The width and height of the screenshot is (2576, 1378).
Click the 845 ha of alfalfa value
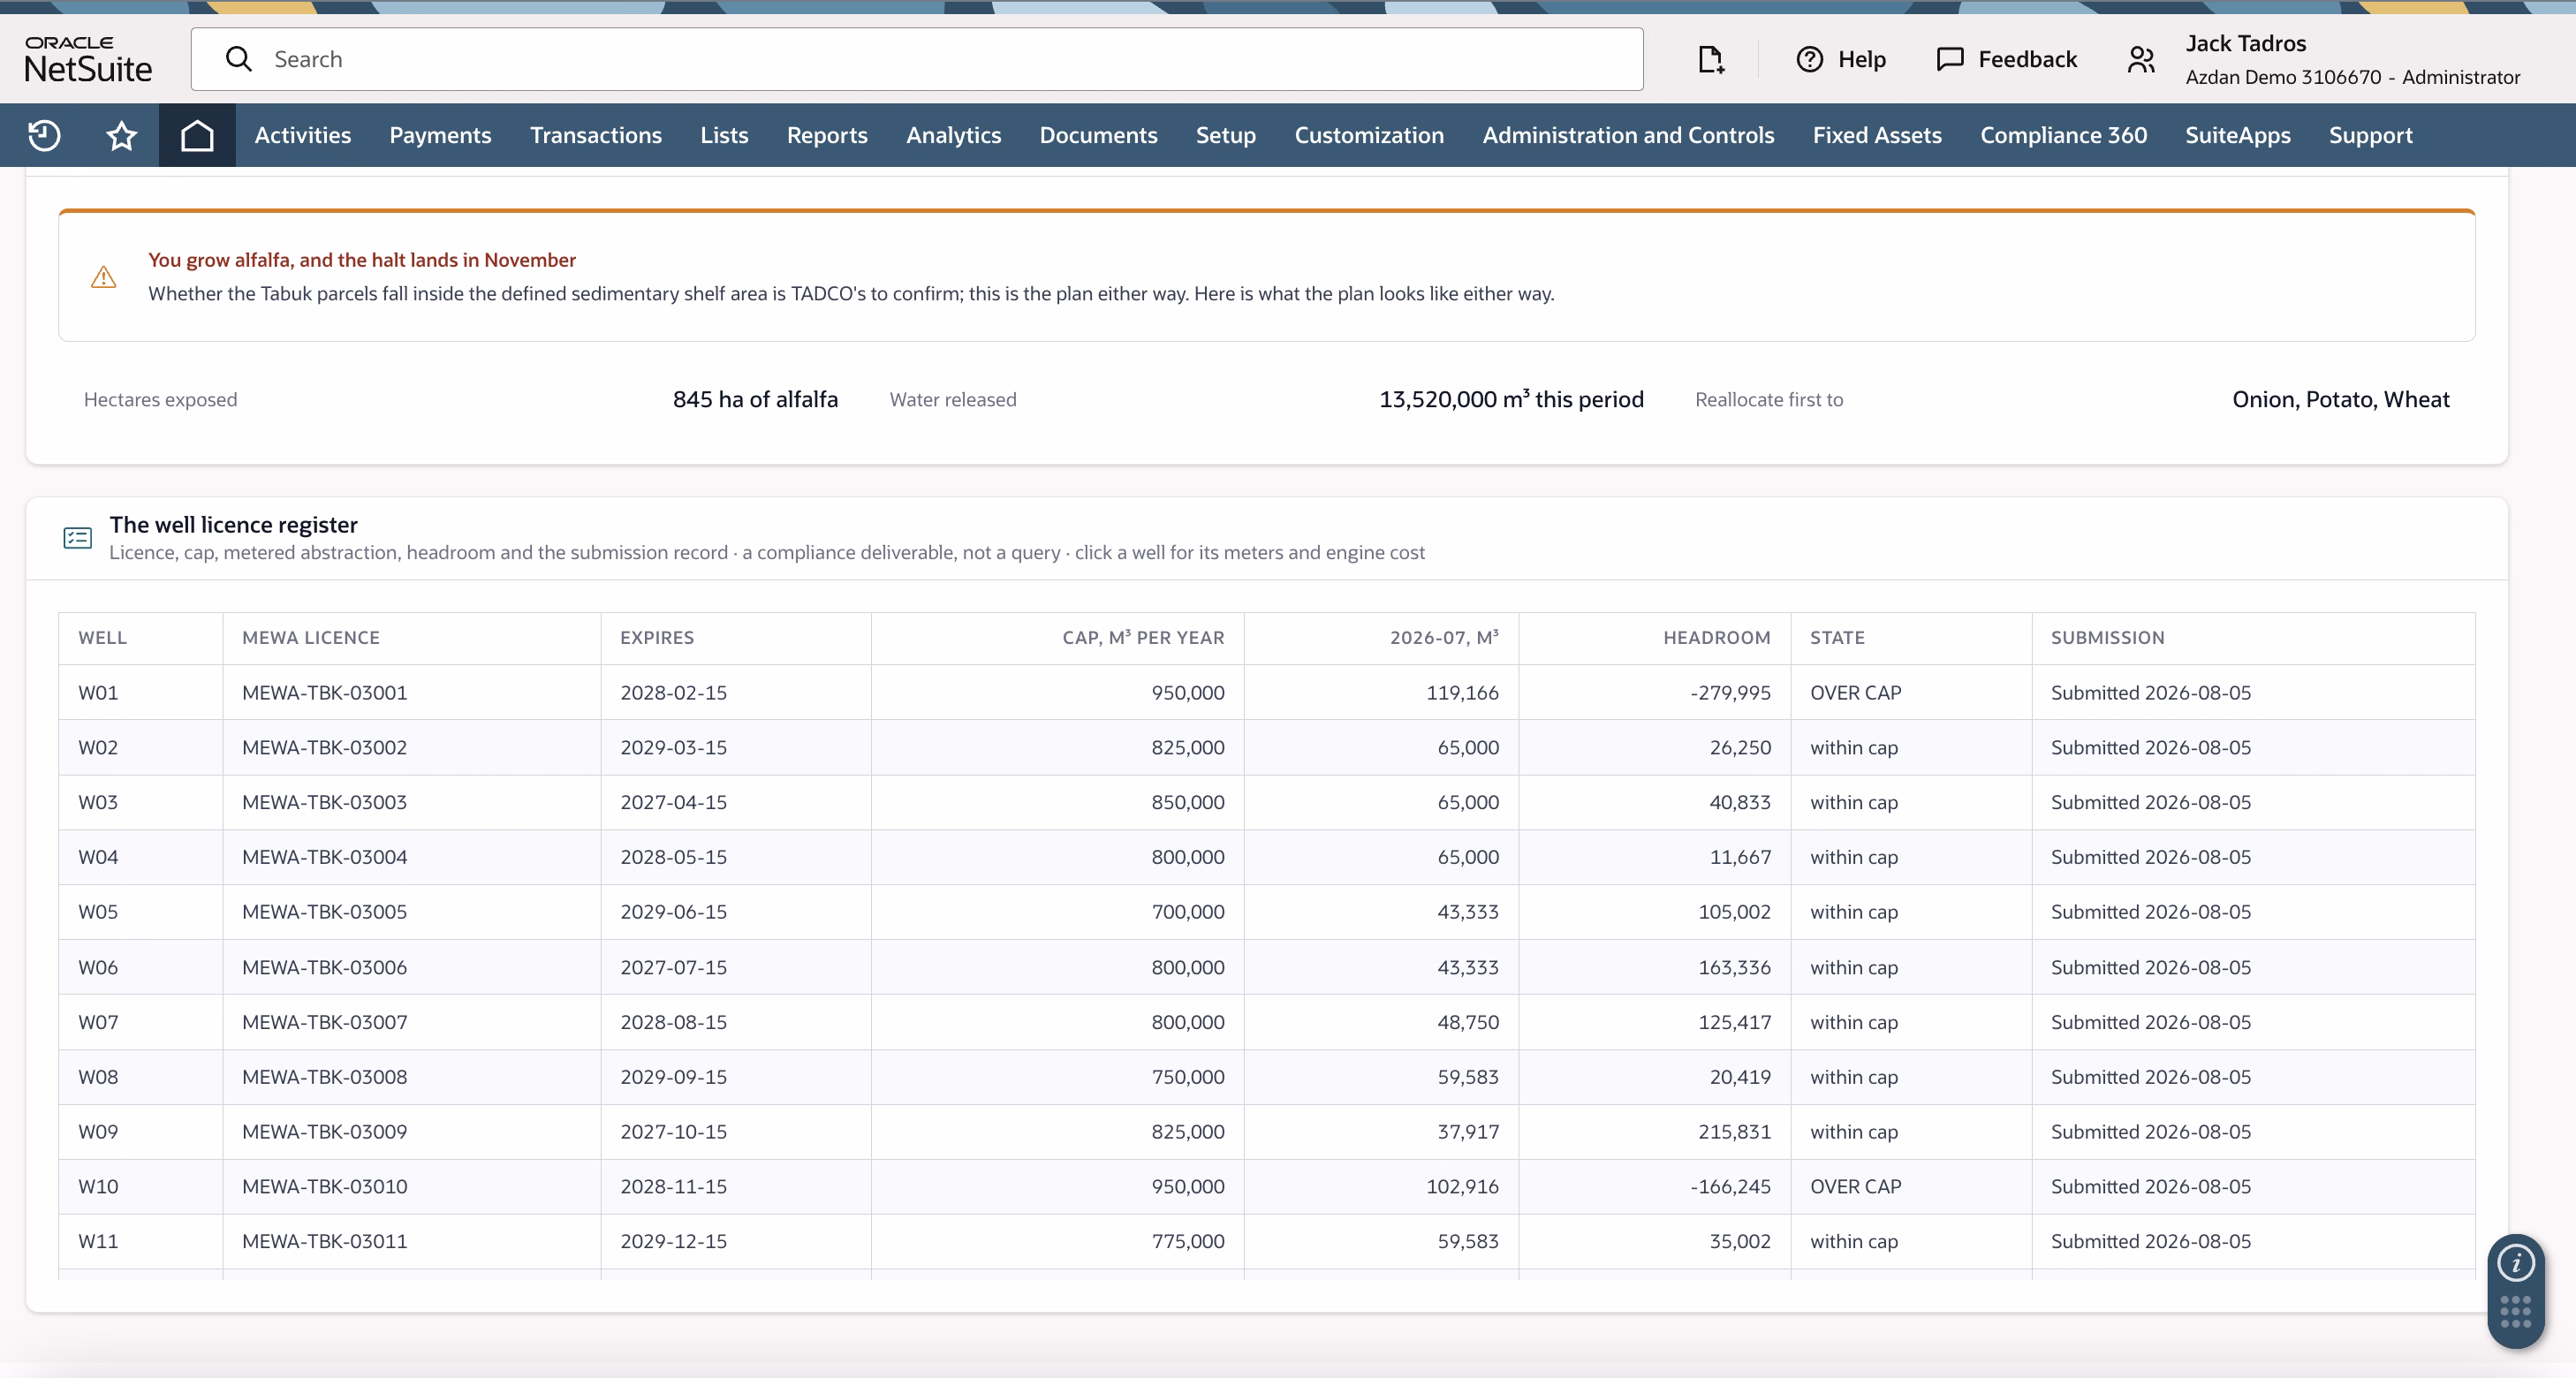coord(755,399)
